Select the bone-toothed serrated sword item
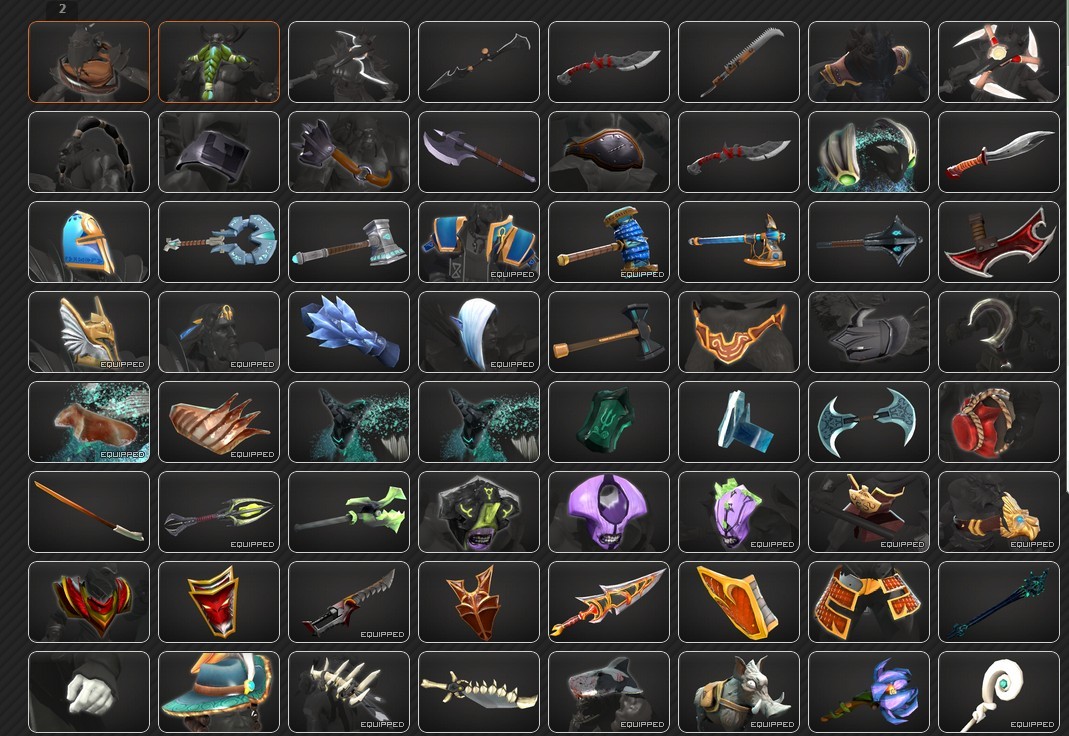 click(479, 692)
